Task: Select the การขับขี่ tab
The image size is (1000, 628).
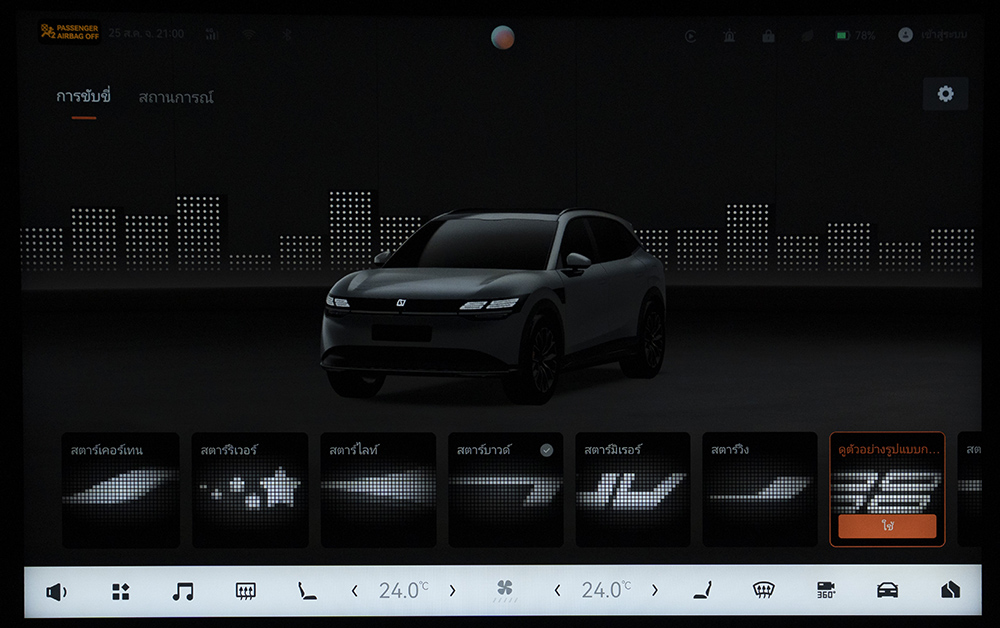Action: point(83,97)
